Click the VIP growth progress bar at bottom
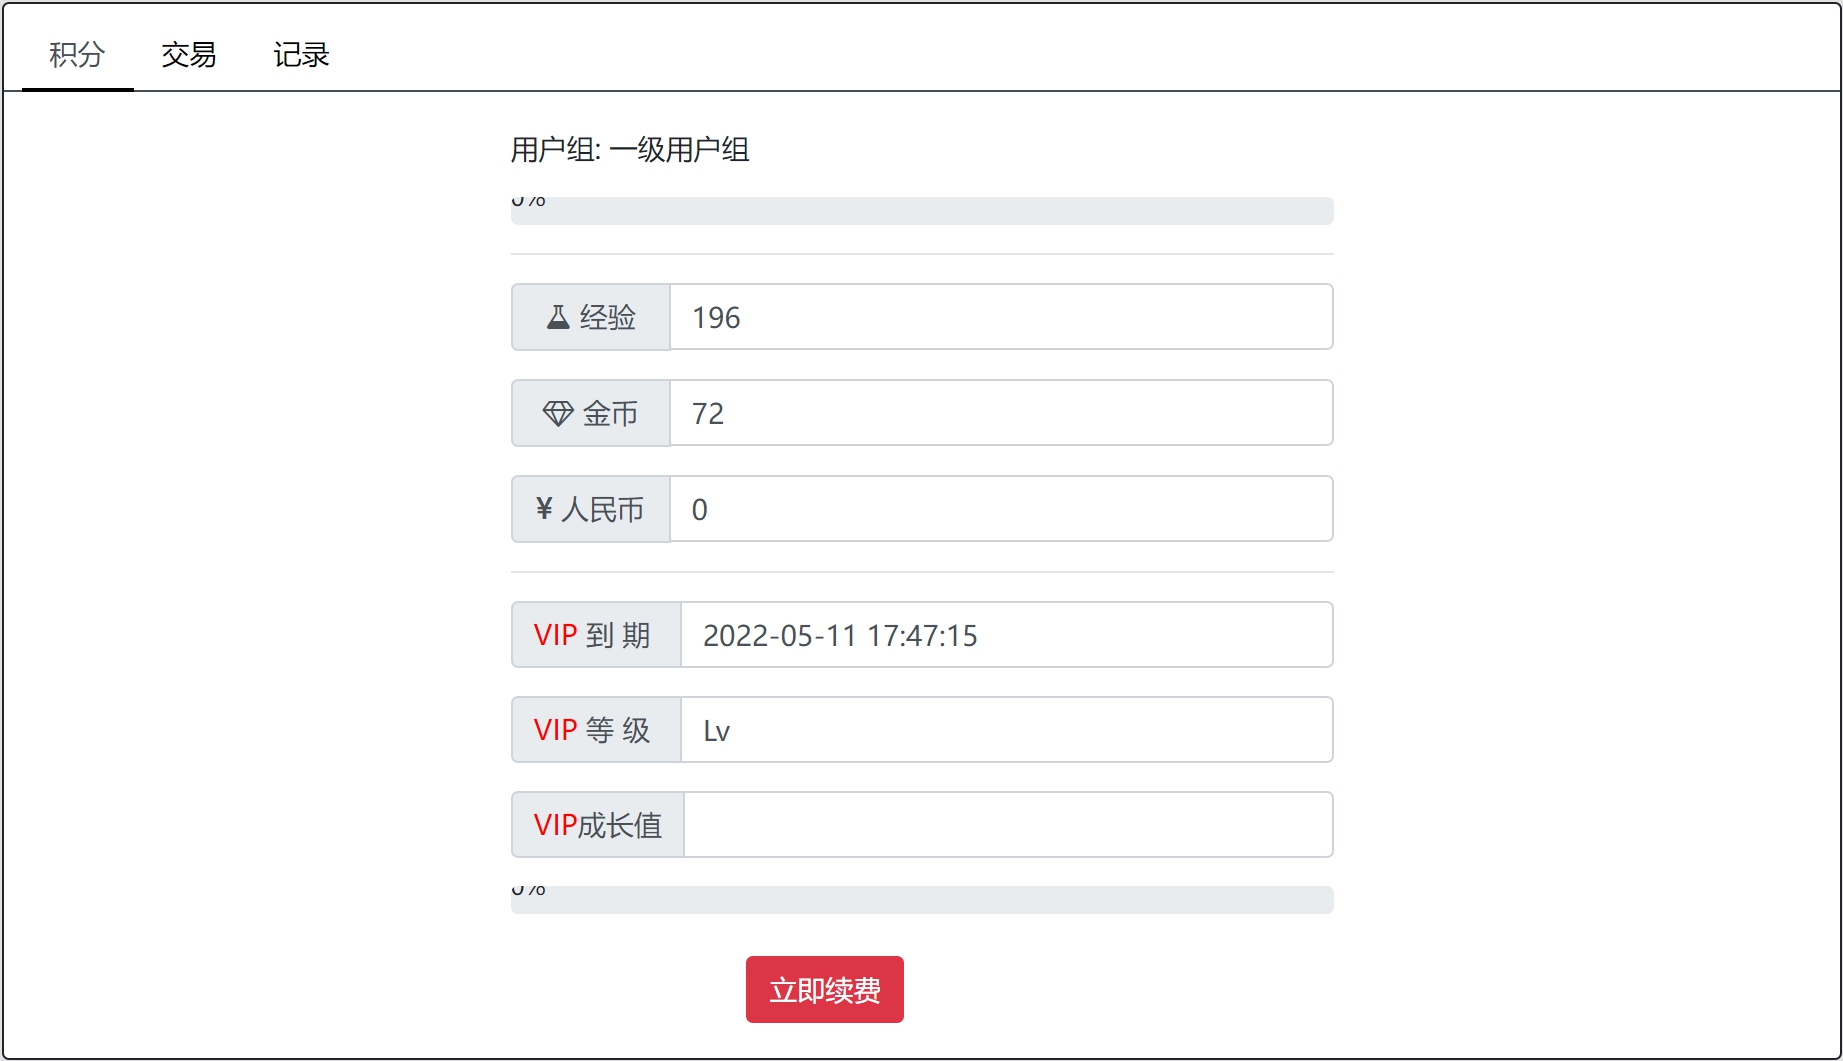This screenshot has height=1061, width=1843. coord(922,900)
